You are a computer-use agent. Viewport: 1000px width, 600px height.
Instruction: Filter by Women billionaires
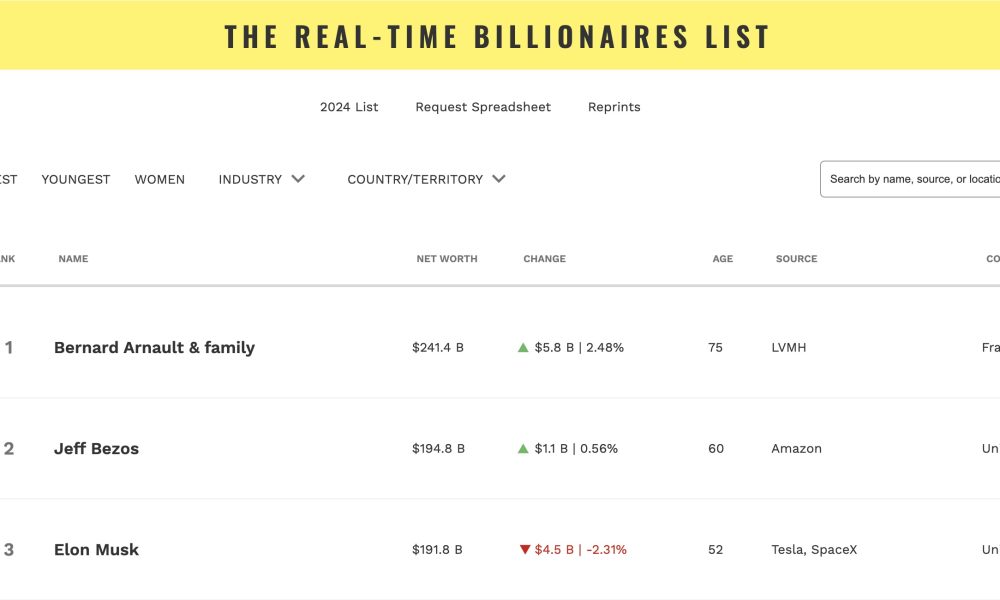(x=159, y=180)
